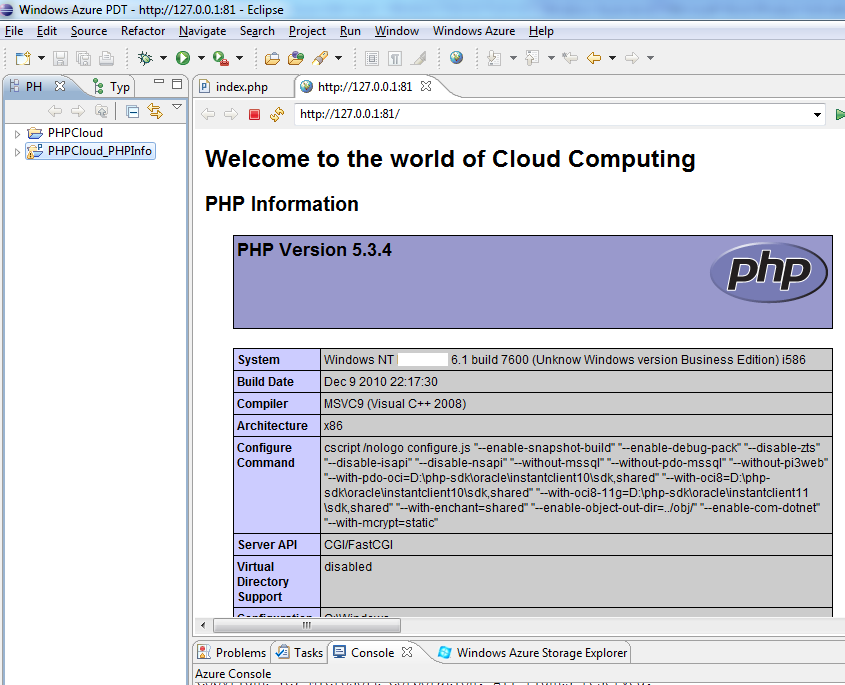Open the Search dropdown arrow

click(x=338, y=58)
